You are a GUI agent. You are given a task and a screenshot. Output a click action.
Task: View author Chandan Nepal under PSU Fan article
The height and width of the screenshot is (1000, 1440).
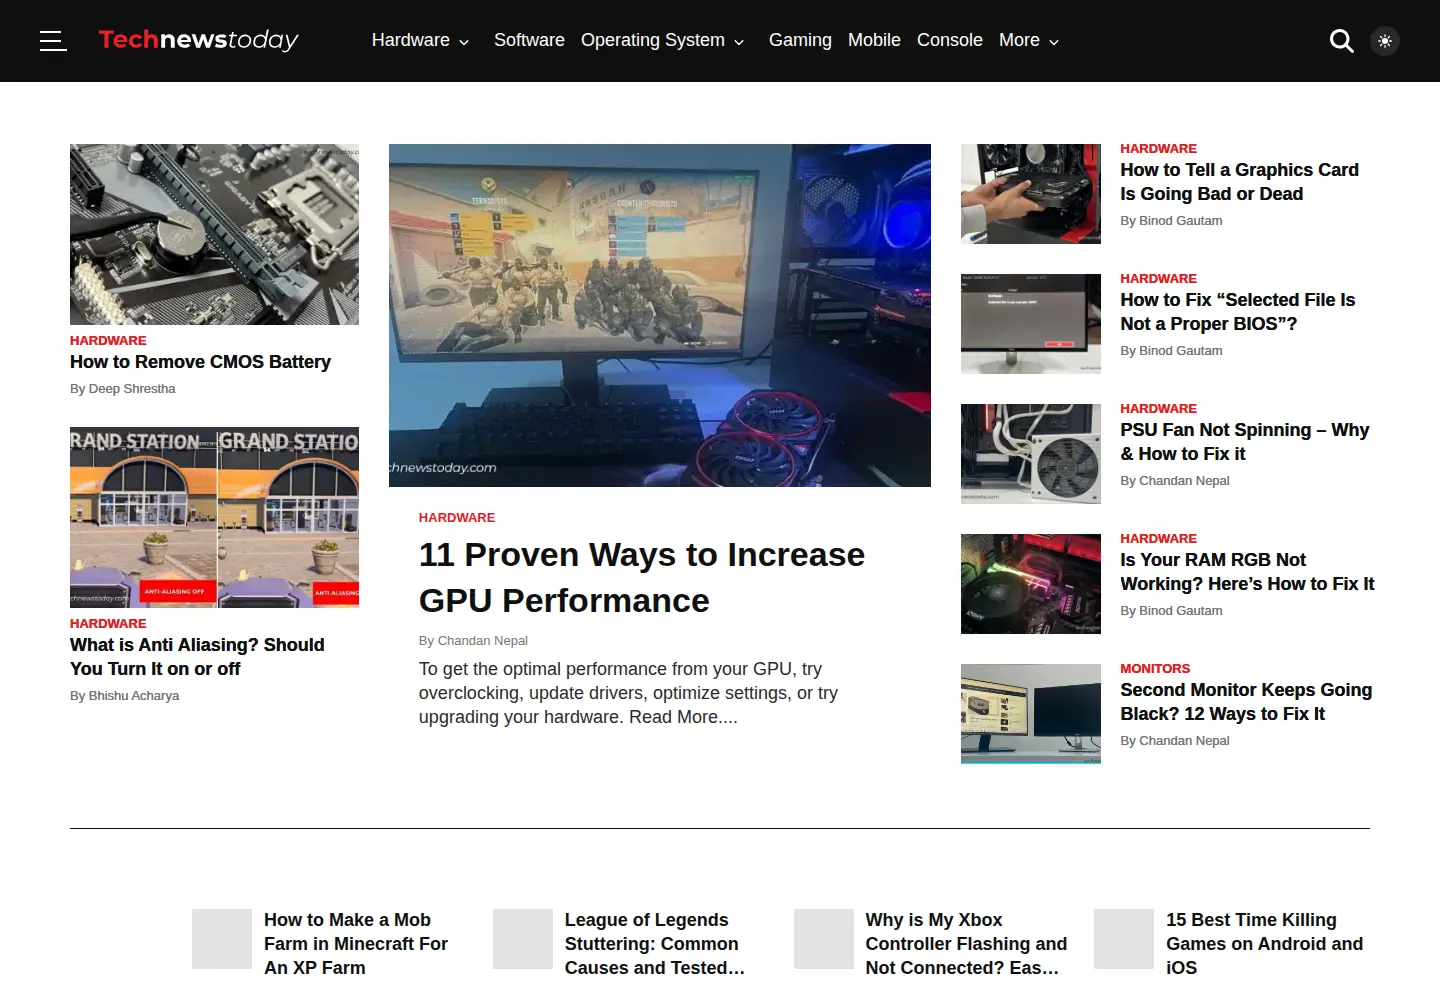(1184, 481)
